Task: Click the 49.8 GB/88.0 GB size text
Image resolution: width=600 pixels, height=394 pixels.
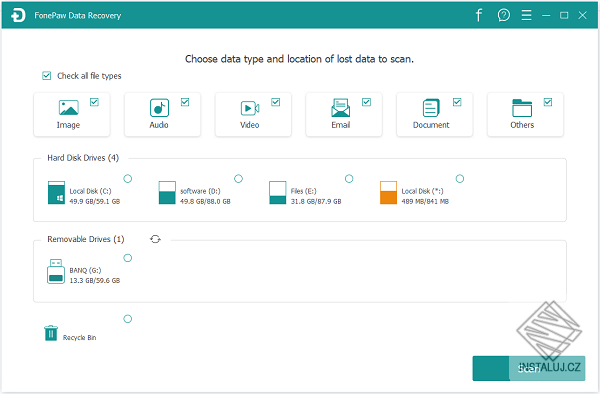Action: coord(205,202)
